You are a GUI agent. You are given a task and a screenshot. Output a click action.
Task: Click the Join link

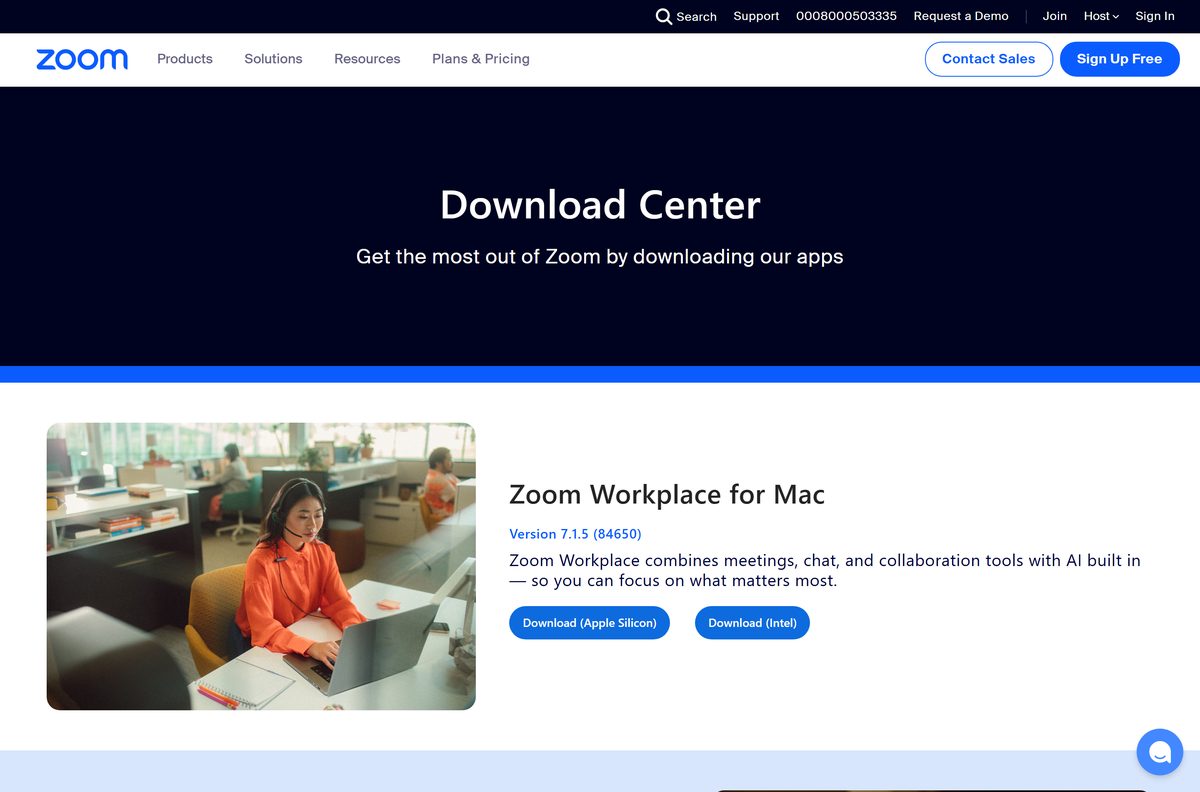click(x=1055, y=16)
